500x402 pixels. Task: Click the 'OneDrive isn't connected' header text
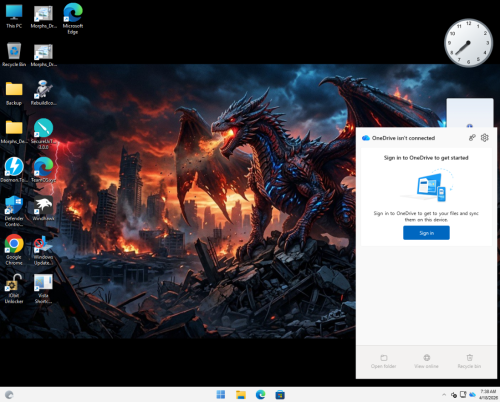(403, 138)
